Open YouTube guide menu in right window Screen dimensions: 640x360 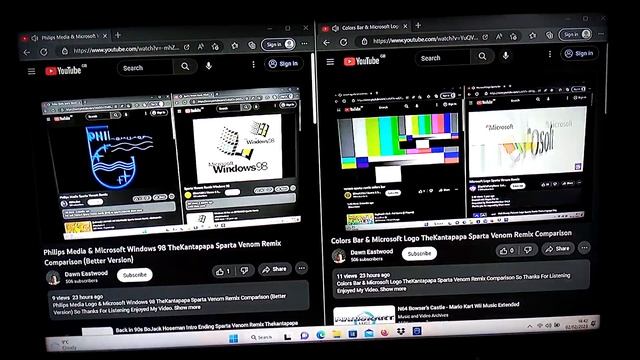pos(330,62)
